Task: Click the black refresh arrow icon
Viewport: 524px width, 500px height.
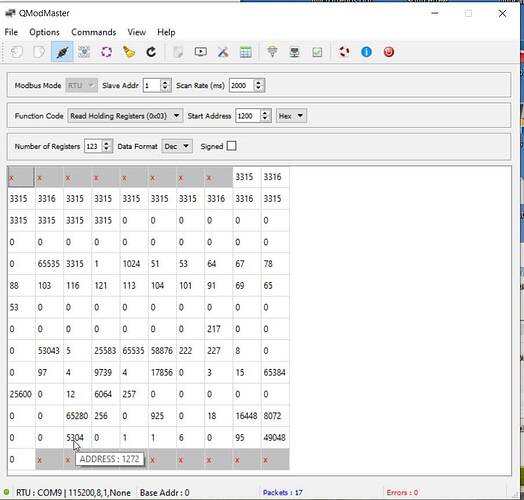Action: 151,52
